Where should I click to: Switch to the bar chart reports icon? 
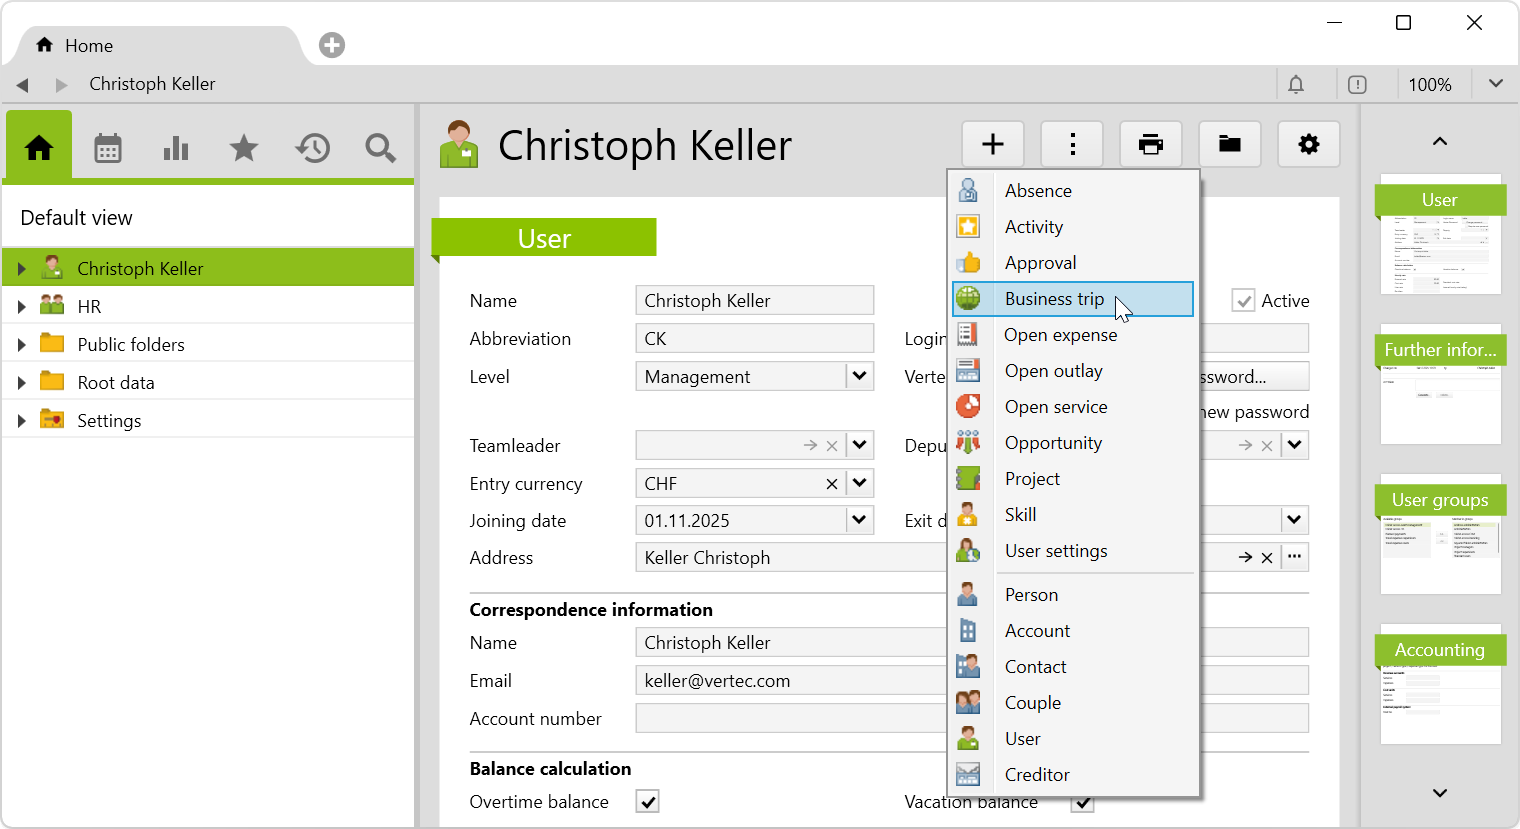tap(176, 149)
